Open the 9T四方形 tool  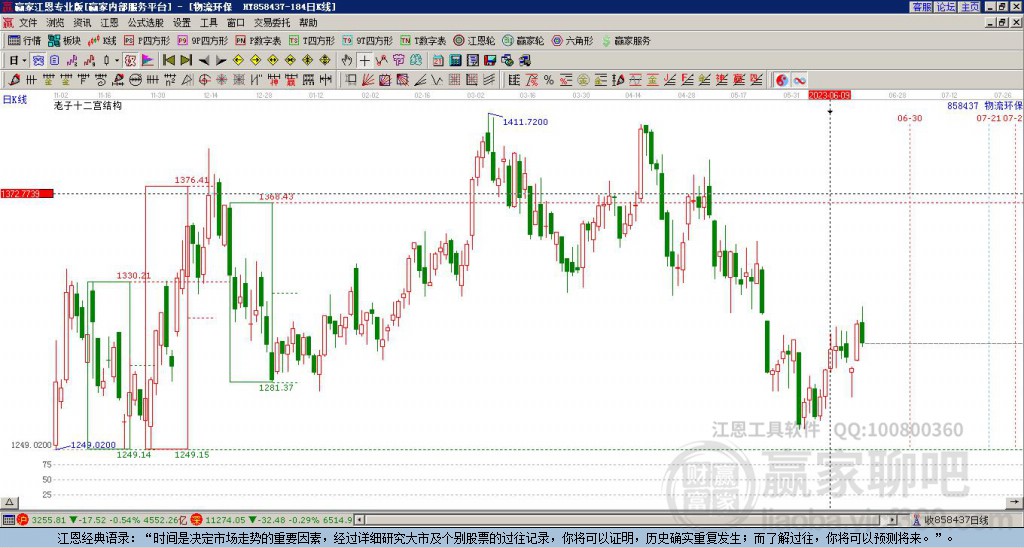pos(368,40)
